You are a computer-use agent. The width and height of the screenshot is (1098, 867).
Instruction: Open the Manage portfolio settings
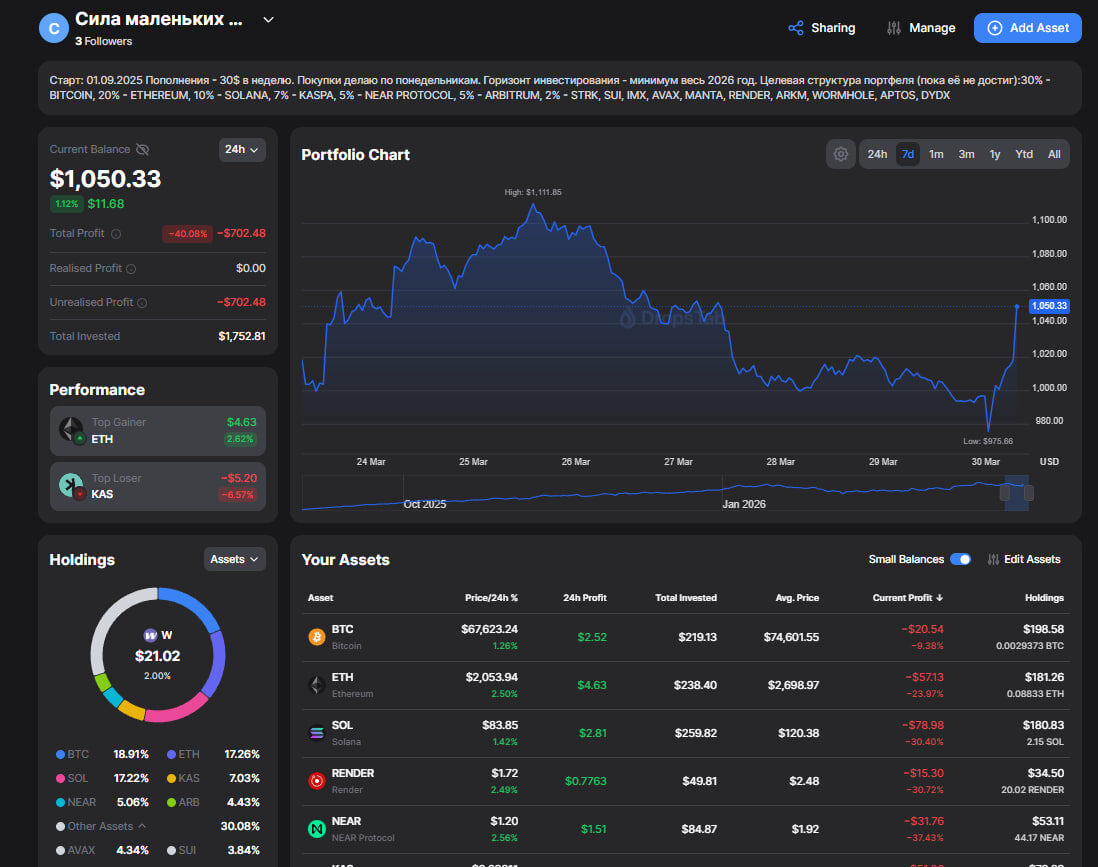click(920, 28)
